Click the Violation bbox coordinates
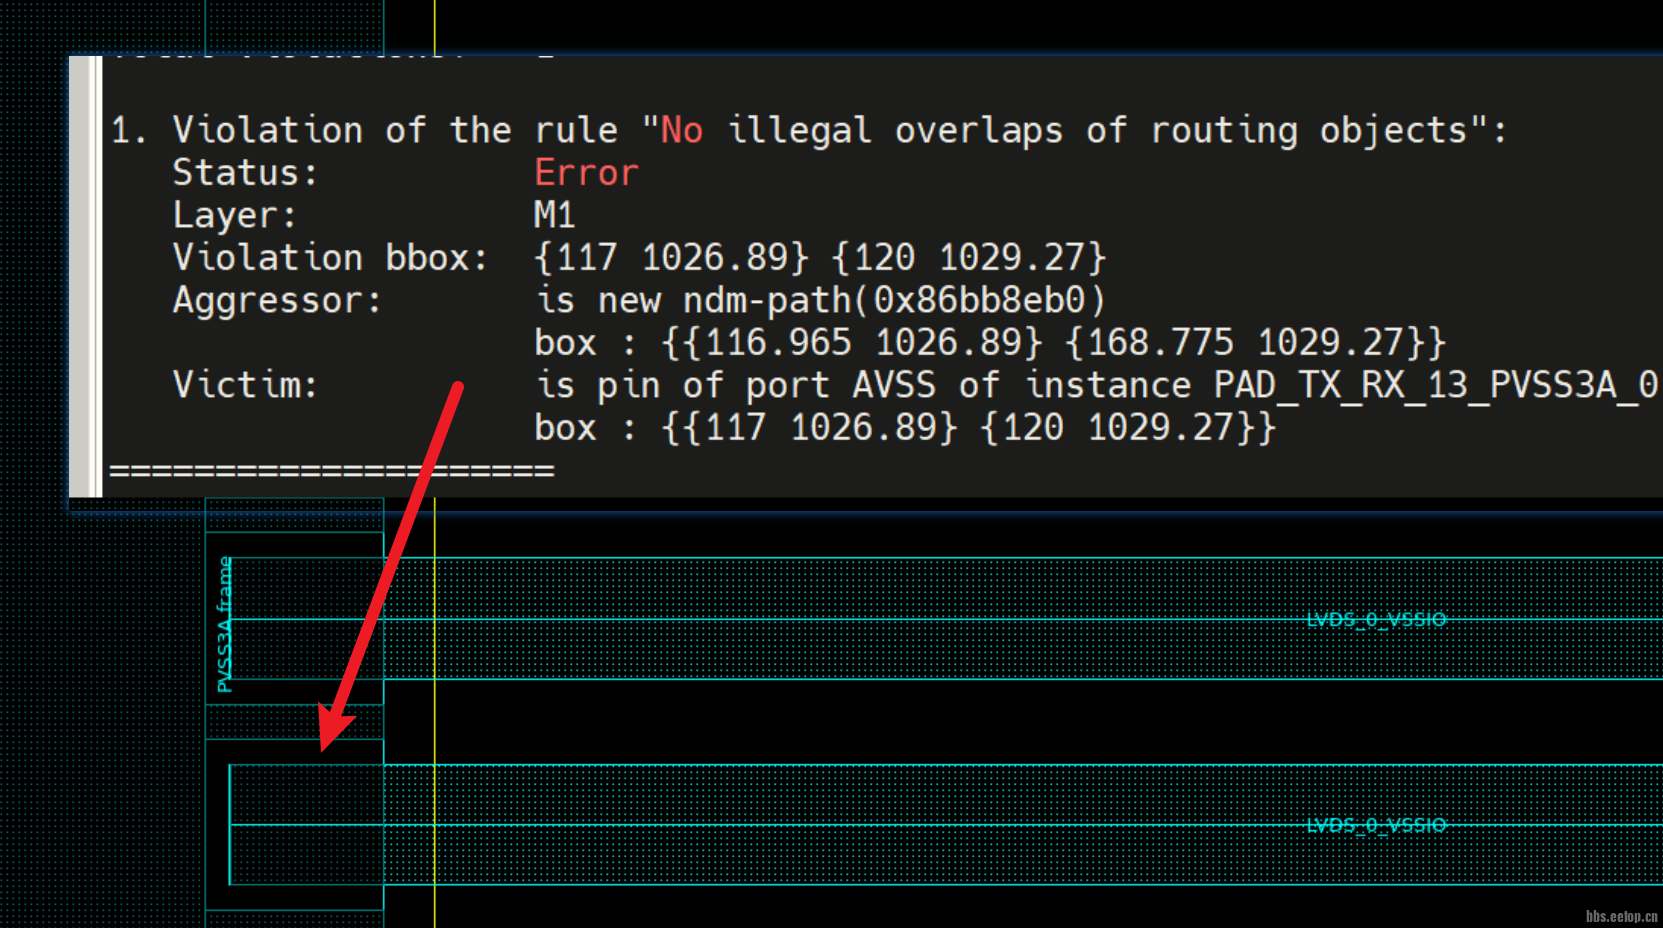Image resolution: width=1663 pixels, height=928 pixels. pos(820,258)
